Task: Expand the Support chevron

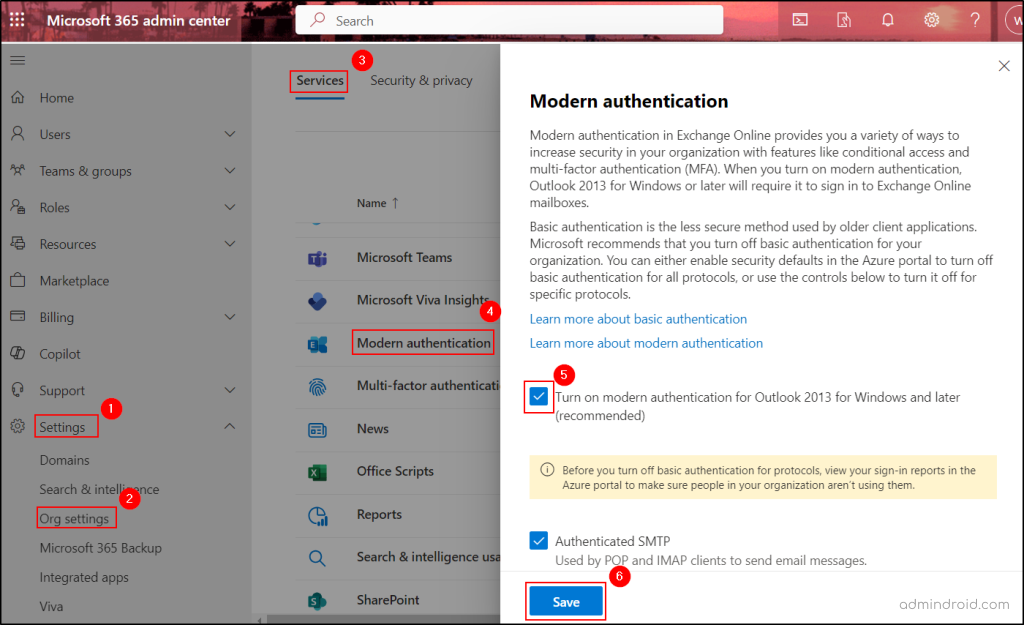Action: [x=230, y=390]
